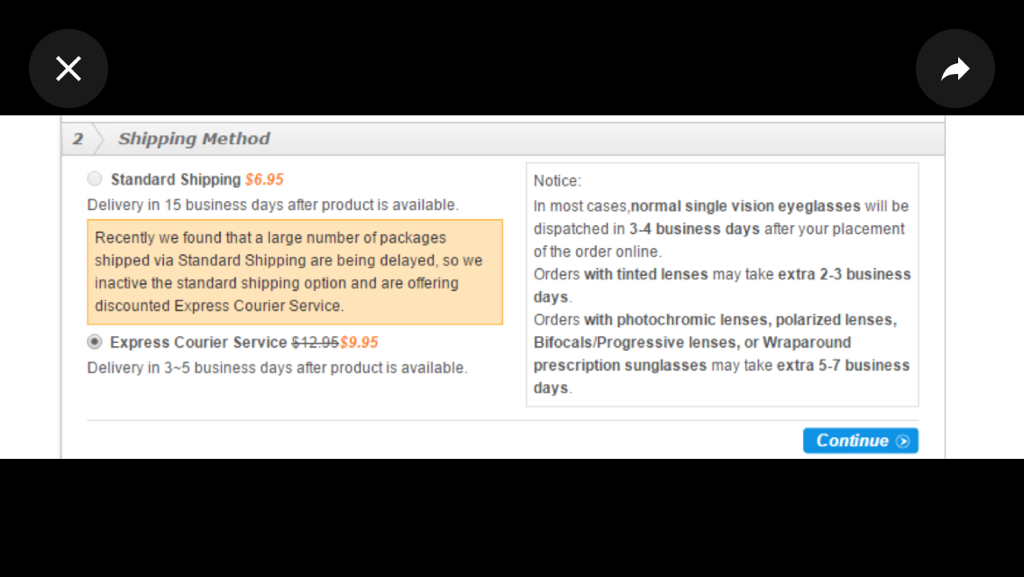Viewport: 1024px width, 577px height.
Task: Click the orange delayed-packages warning box
Action: [295, 272]
